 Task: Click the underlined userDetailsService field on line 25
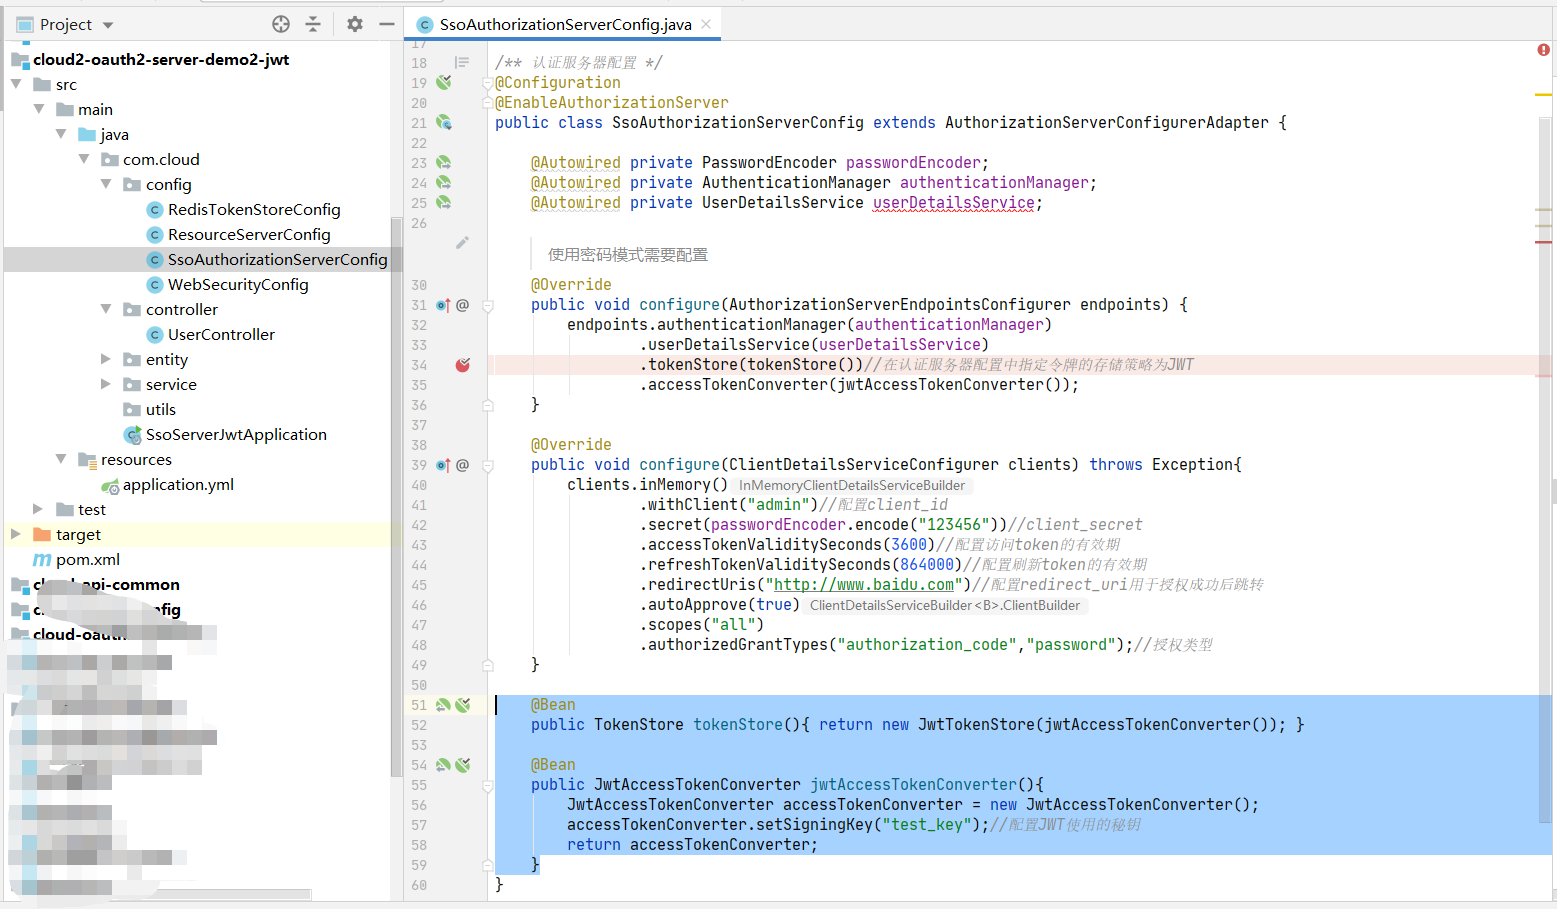(954, 203)
